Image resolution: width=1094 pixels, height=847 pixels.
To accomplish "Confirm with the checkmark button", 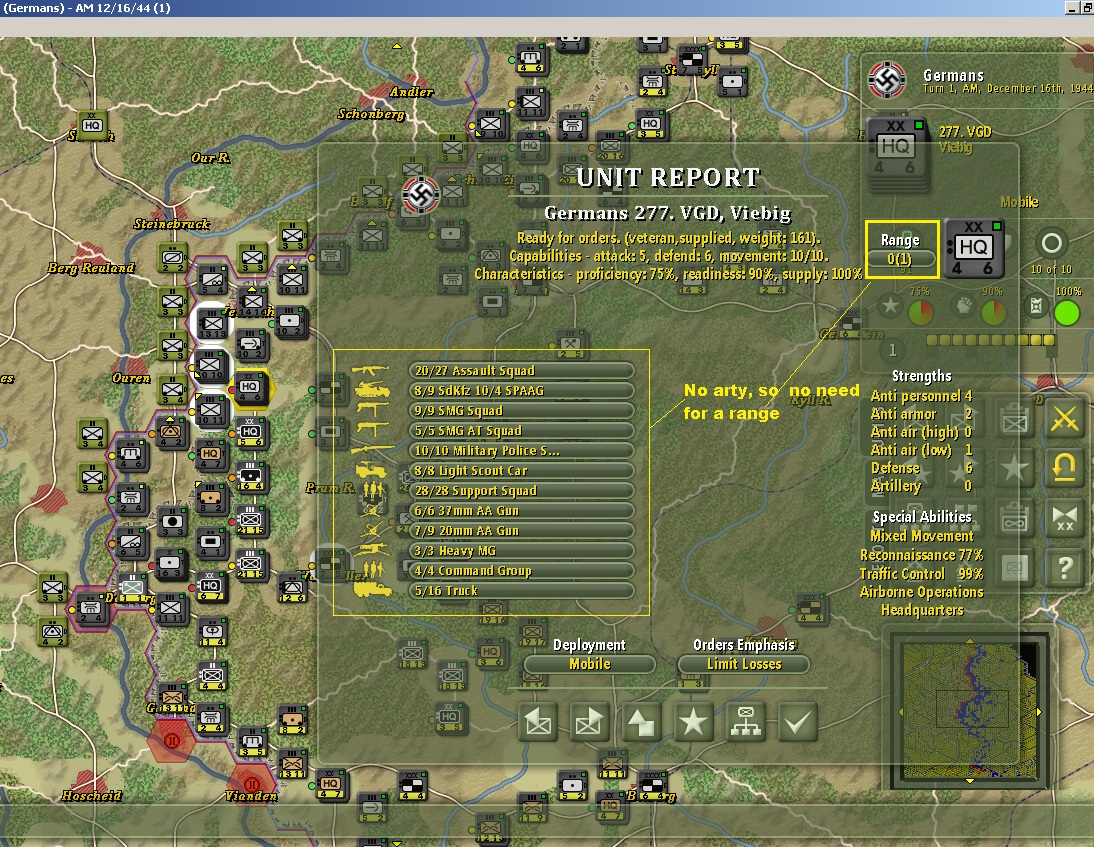I will click(x=797, y=722).
